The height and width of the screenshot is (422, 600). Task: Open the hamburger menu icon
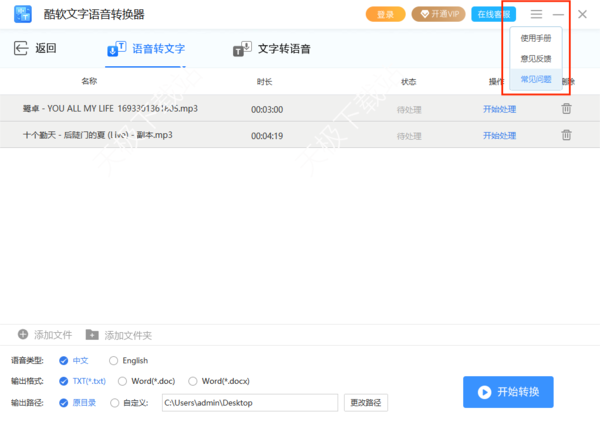tap(537, 14)
